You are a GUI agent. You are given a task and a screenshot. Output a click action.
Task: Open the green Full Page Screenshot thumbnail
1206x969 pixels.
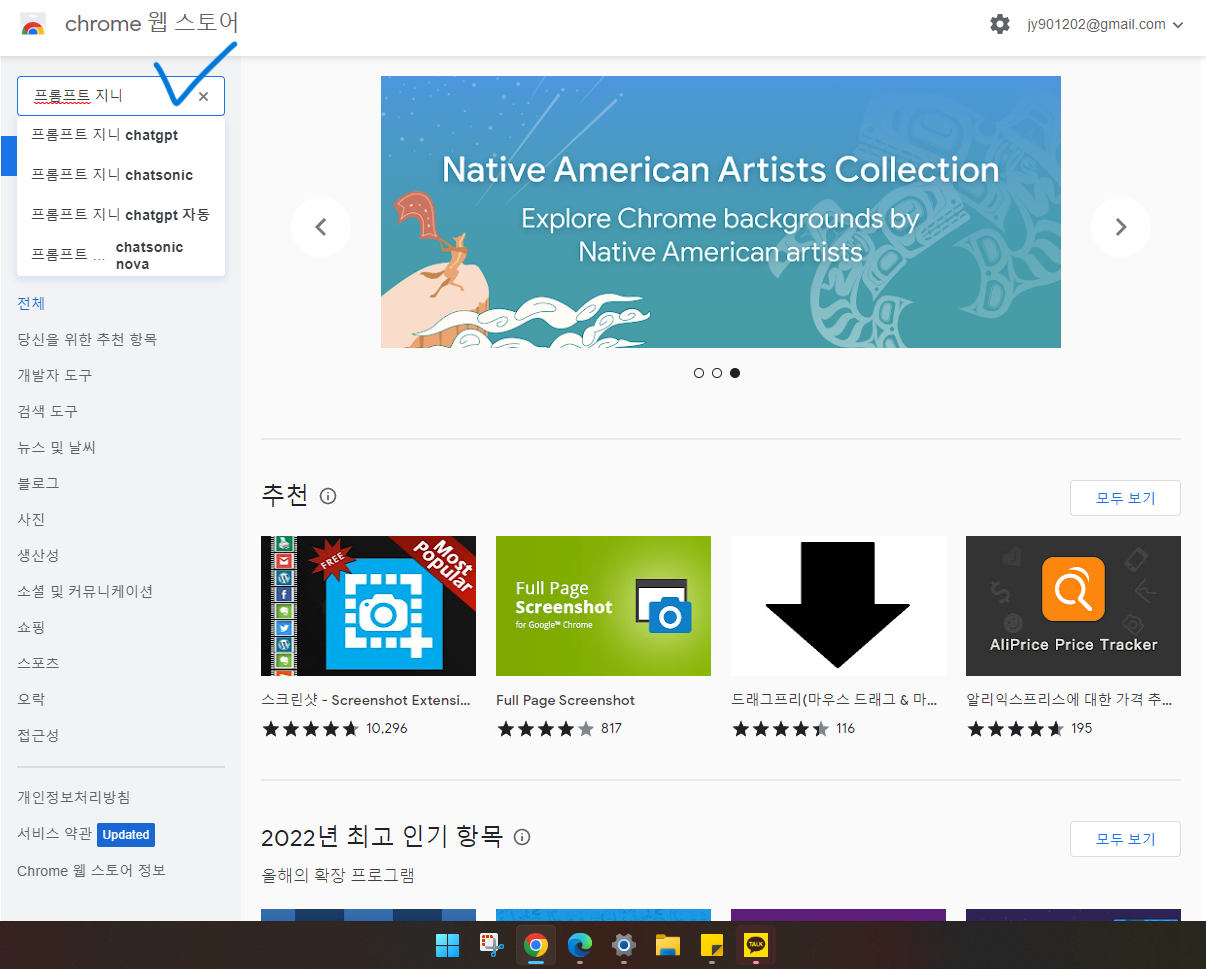pos(603,606)
